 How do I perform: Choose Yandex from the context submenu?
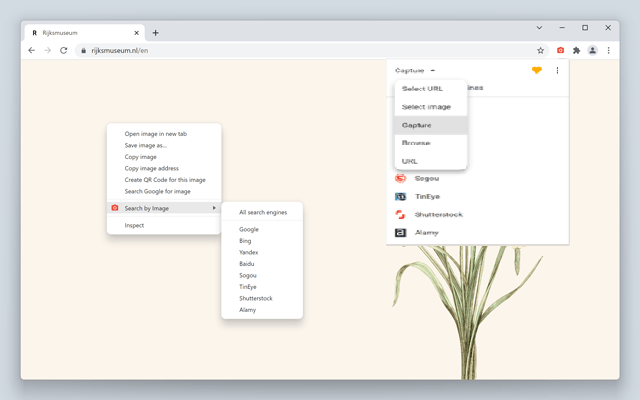(x=250, y=252)
